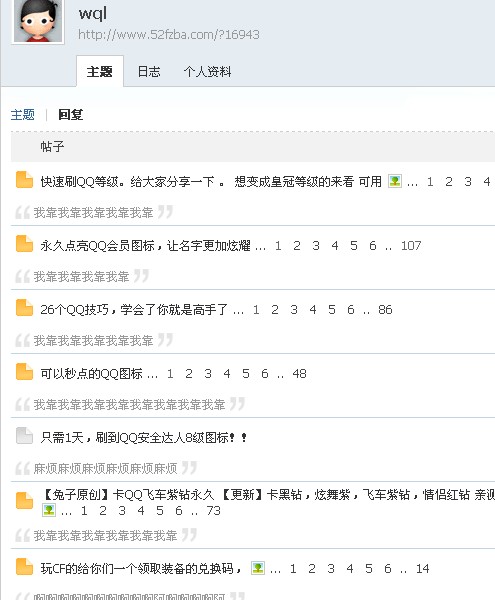Open thread 永久点亮QQ会员图标
495x600 pixels.
pos(146,245)
